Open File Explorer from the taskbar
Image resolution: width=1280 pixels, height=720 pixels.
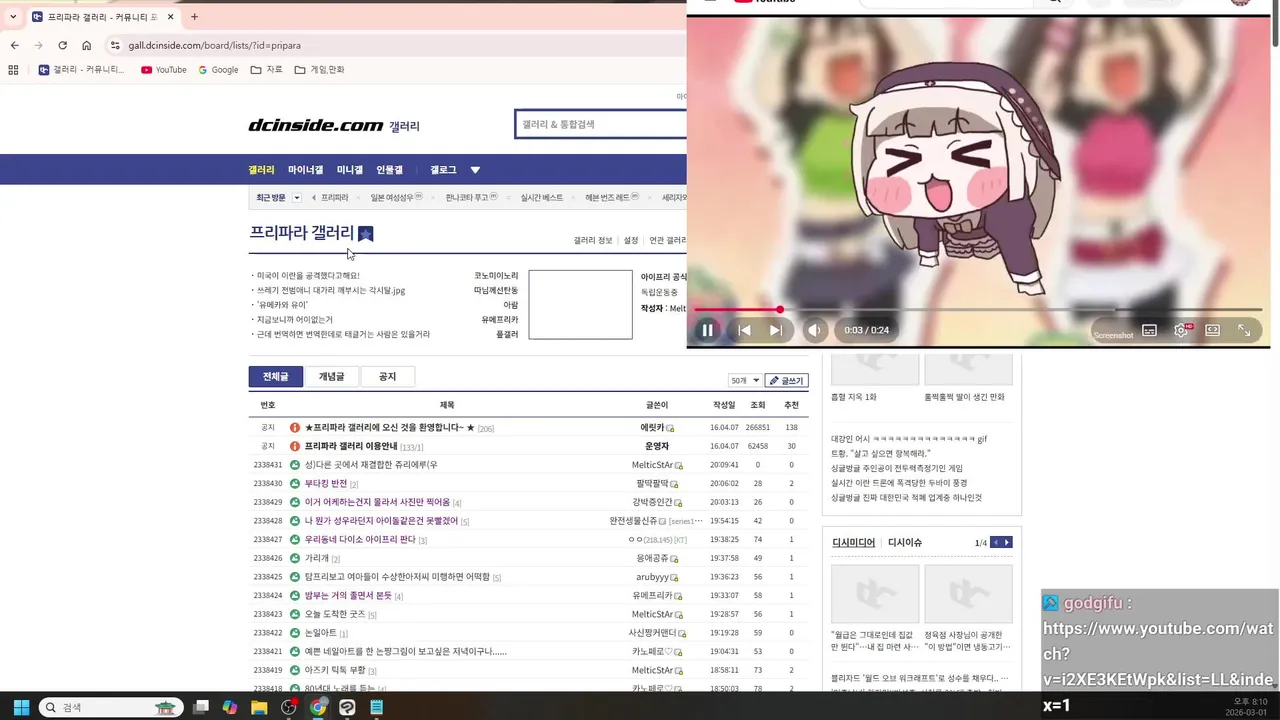259,707
